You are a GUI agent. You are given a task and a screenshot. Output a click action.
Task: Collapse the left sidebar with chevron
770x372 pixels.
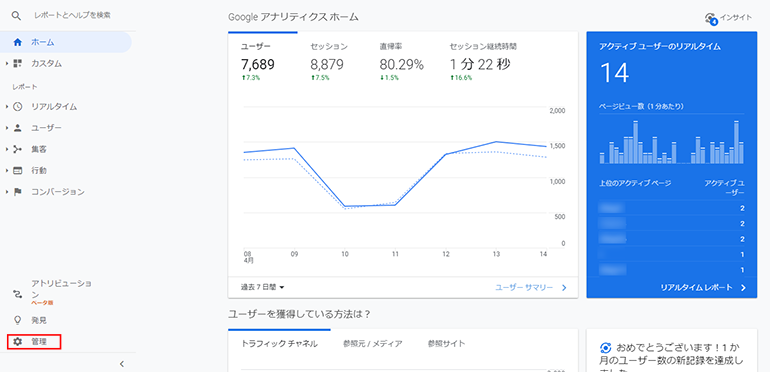122,364
